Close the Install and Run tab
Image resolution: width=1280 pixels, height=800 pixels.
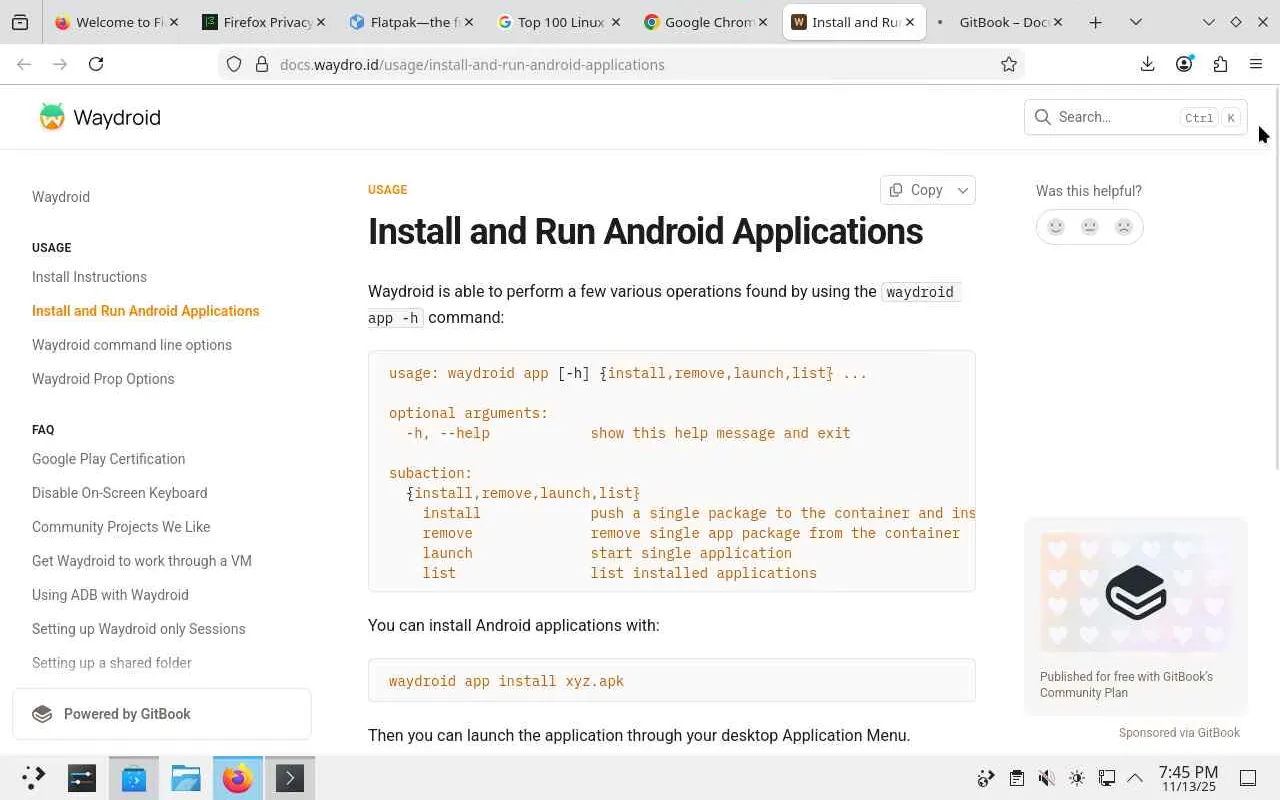(910, 22)
